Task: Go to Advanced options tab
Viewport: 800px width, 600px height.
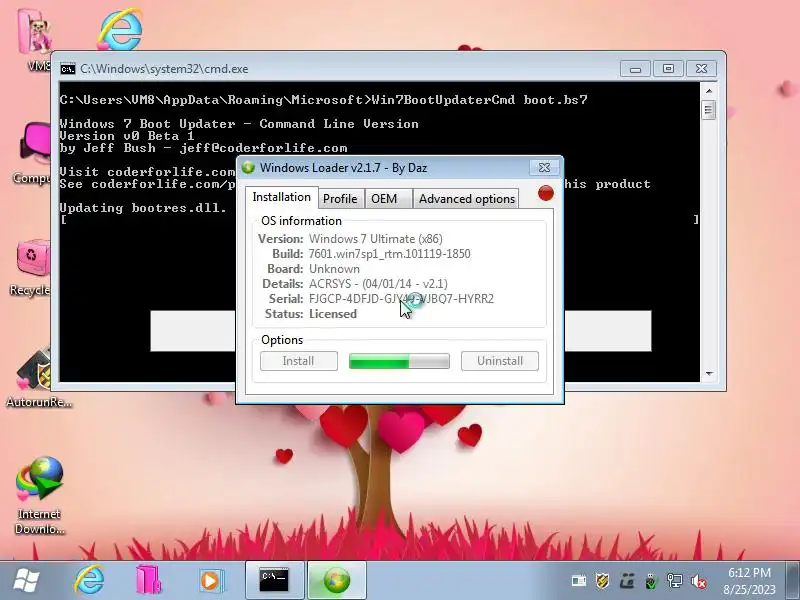Action: click(466, 198)
